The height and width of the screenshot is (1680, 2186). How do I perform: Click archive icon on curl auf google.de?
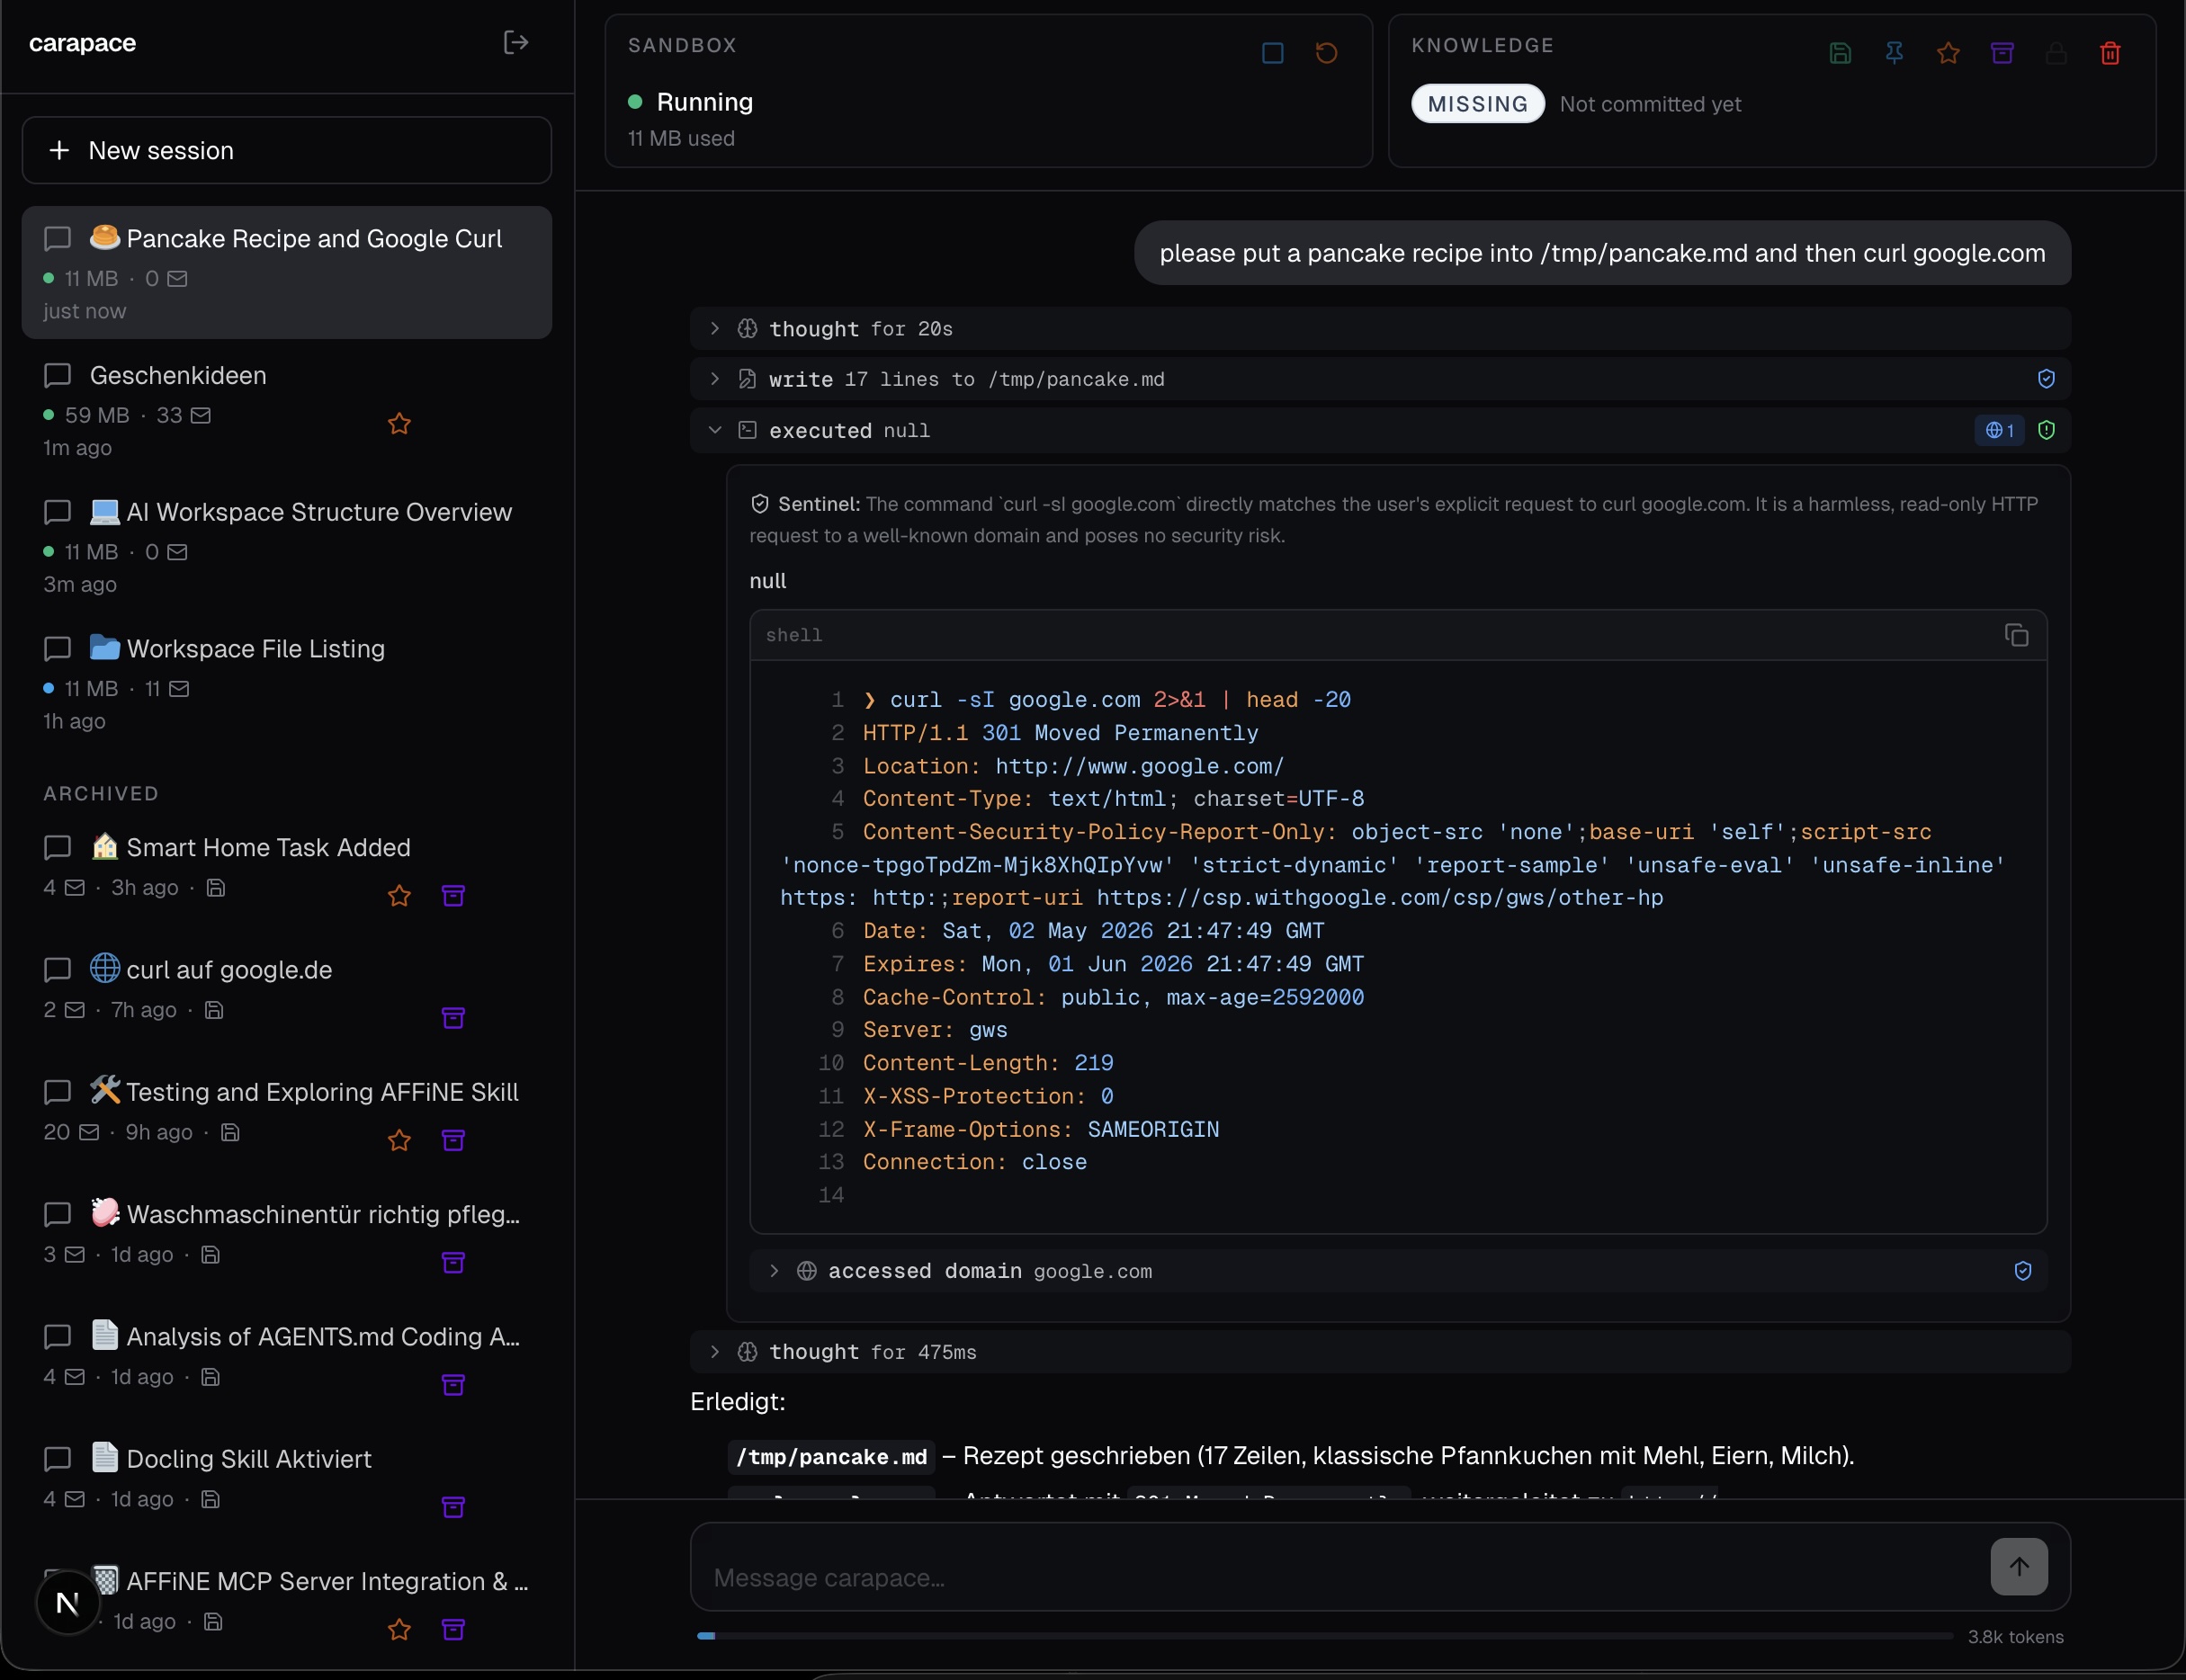(x=453, y=1018)
